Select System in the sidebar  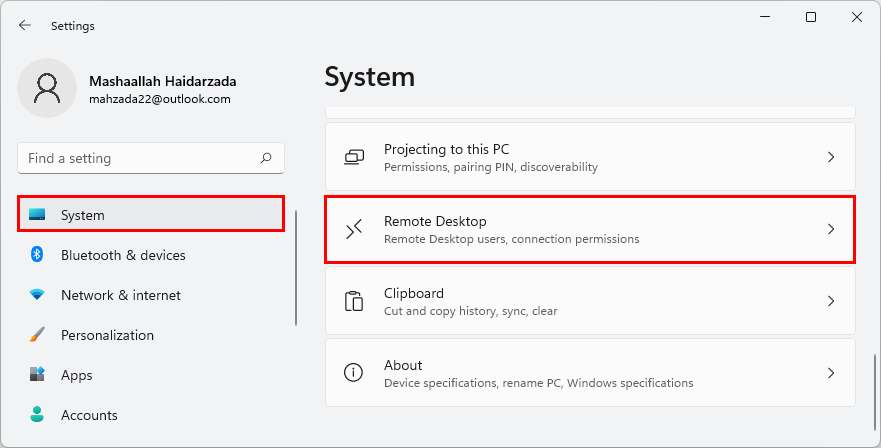coord(151,215)
